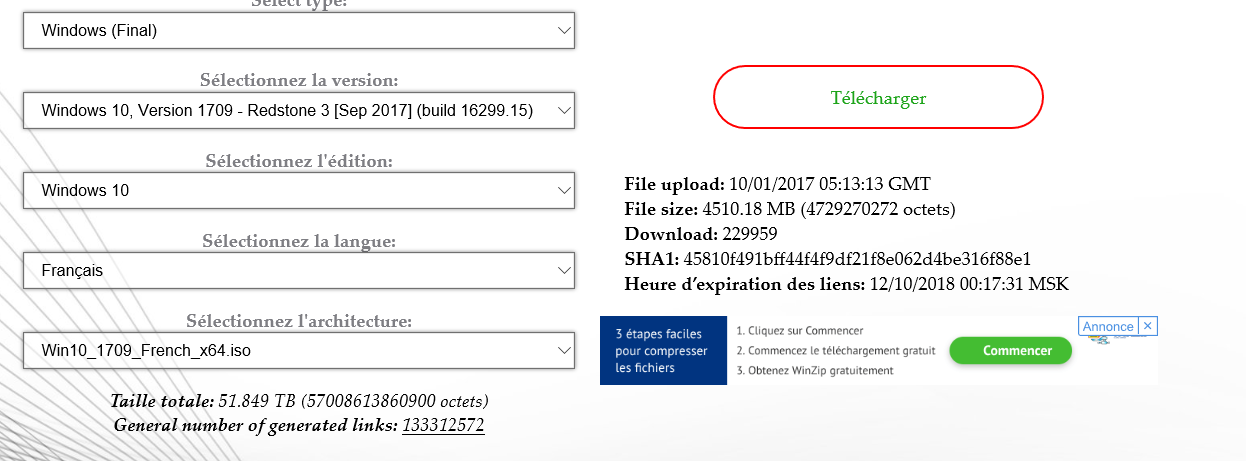This screenshot has width=1246, height=461.
Task: Click the Taille totale 51.849 TB text
Action: [x=299, y=401]
